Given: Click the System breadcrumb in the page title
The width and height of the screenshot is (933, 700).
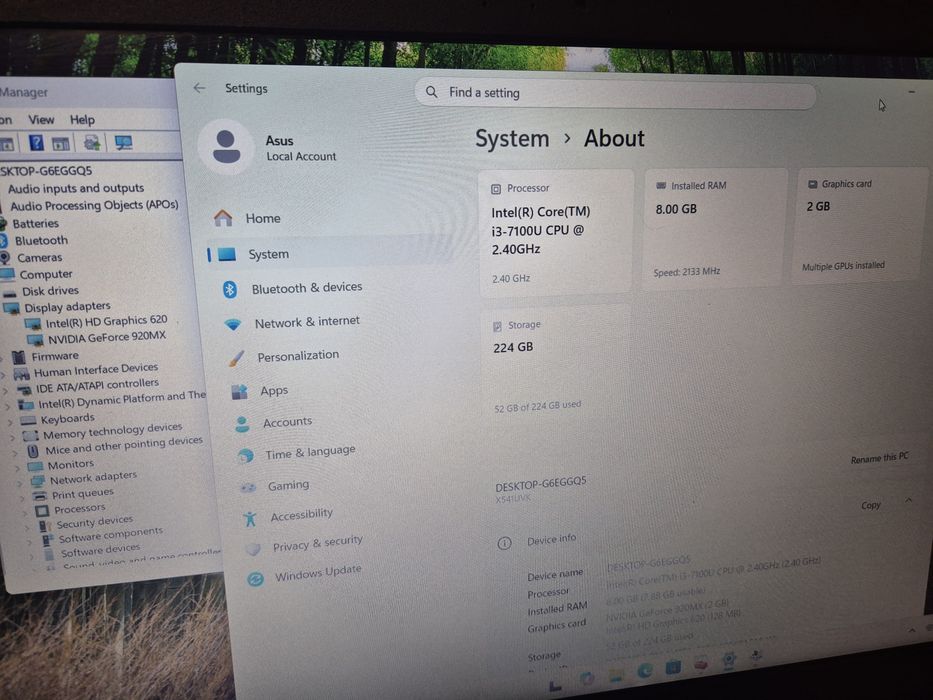Looking at the screenshot, I should 512,139.
